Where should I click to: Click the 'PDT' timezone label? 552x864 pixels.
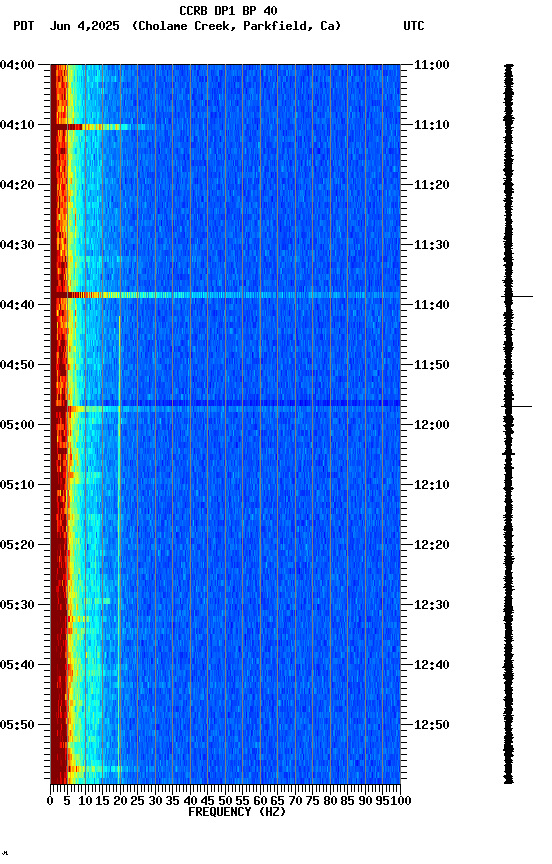click(x=24, y=26)
